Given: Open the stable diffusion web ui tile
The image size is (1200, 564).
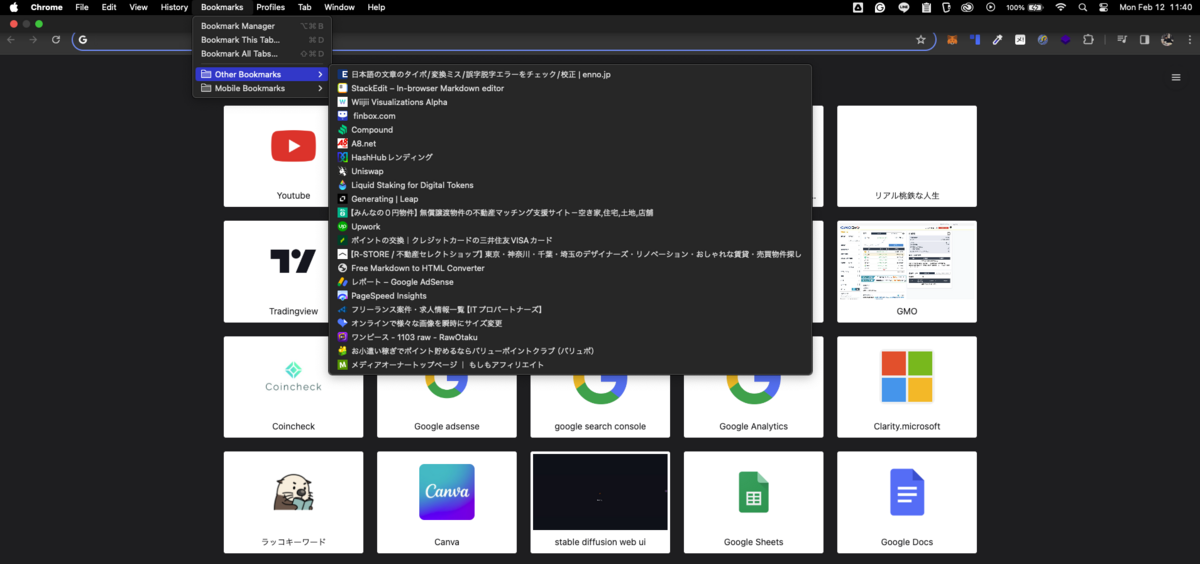Looking at the screenshot, I should click(x=600, y=502).
